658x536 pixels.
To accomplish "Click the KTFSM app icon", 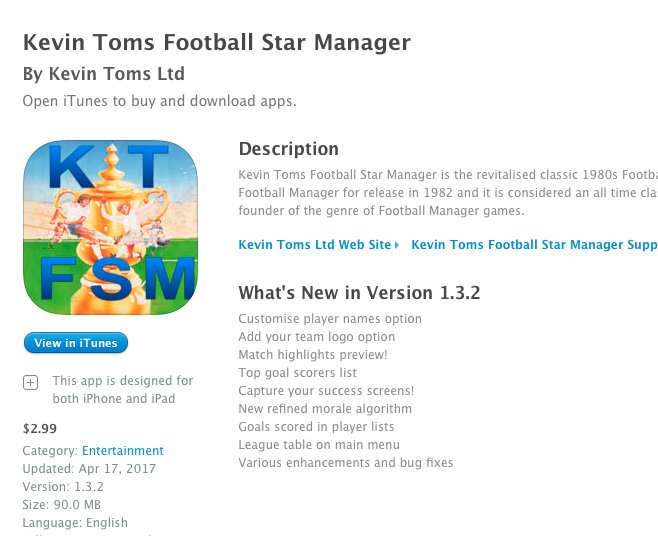I will (x=110, y=227).
